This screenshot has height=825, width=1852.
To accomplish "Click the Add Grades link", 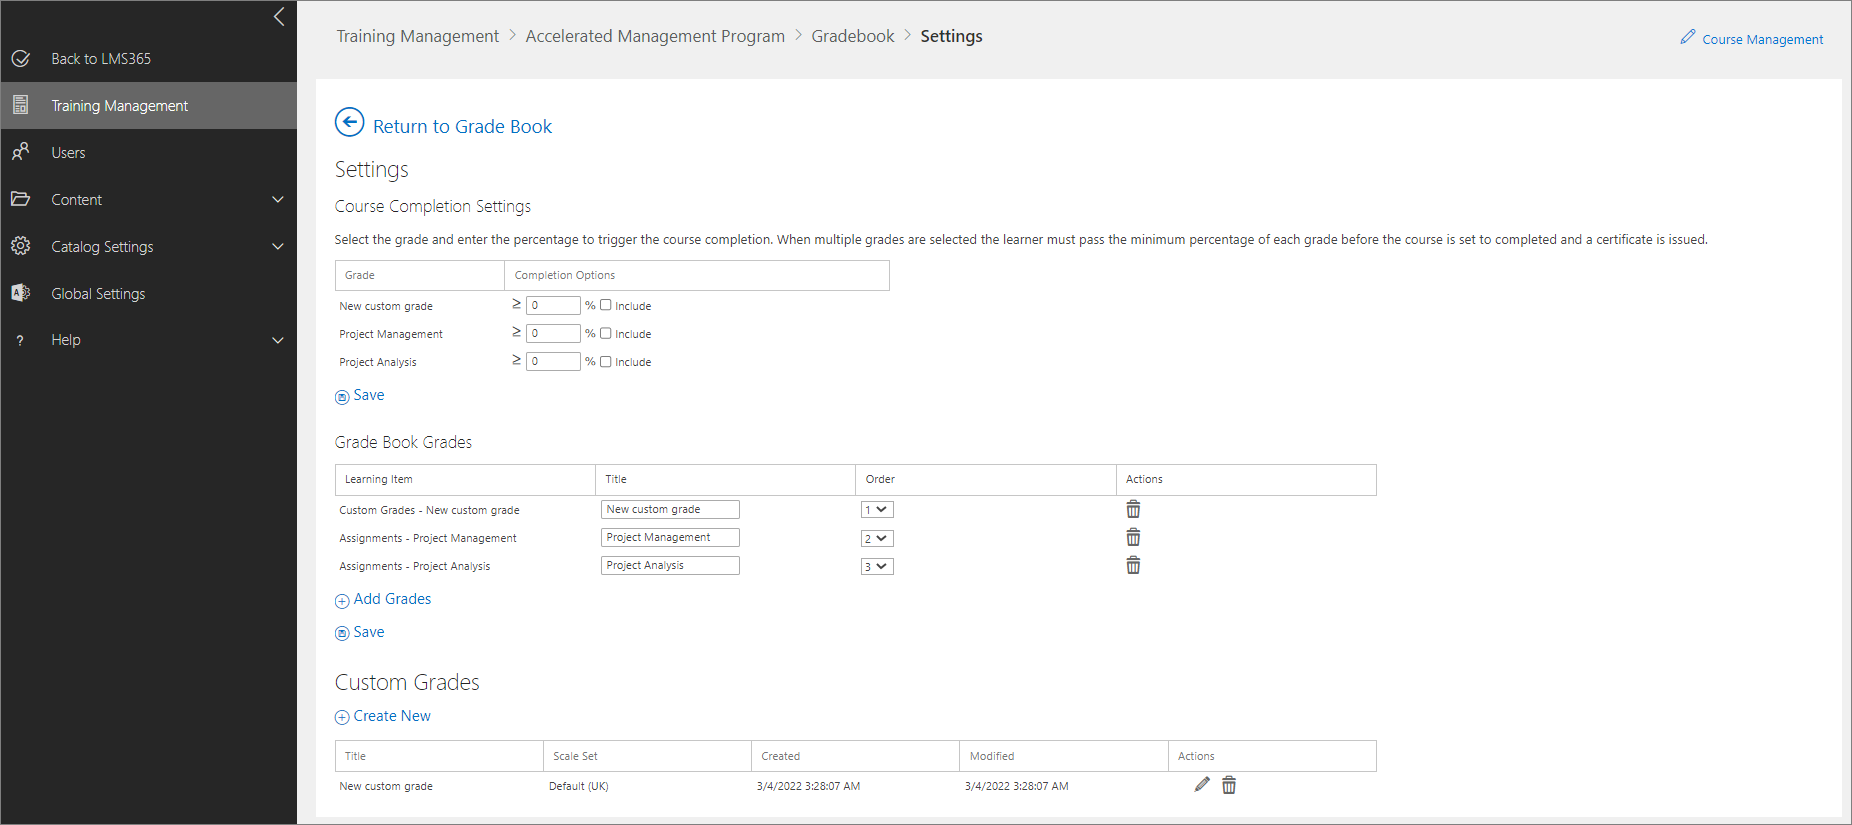I will pyautogui.click(x=392, y=599).
